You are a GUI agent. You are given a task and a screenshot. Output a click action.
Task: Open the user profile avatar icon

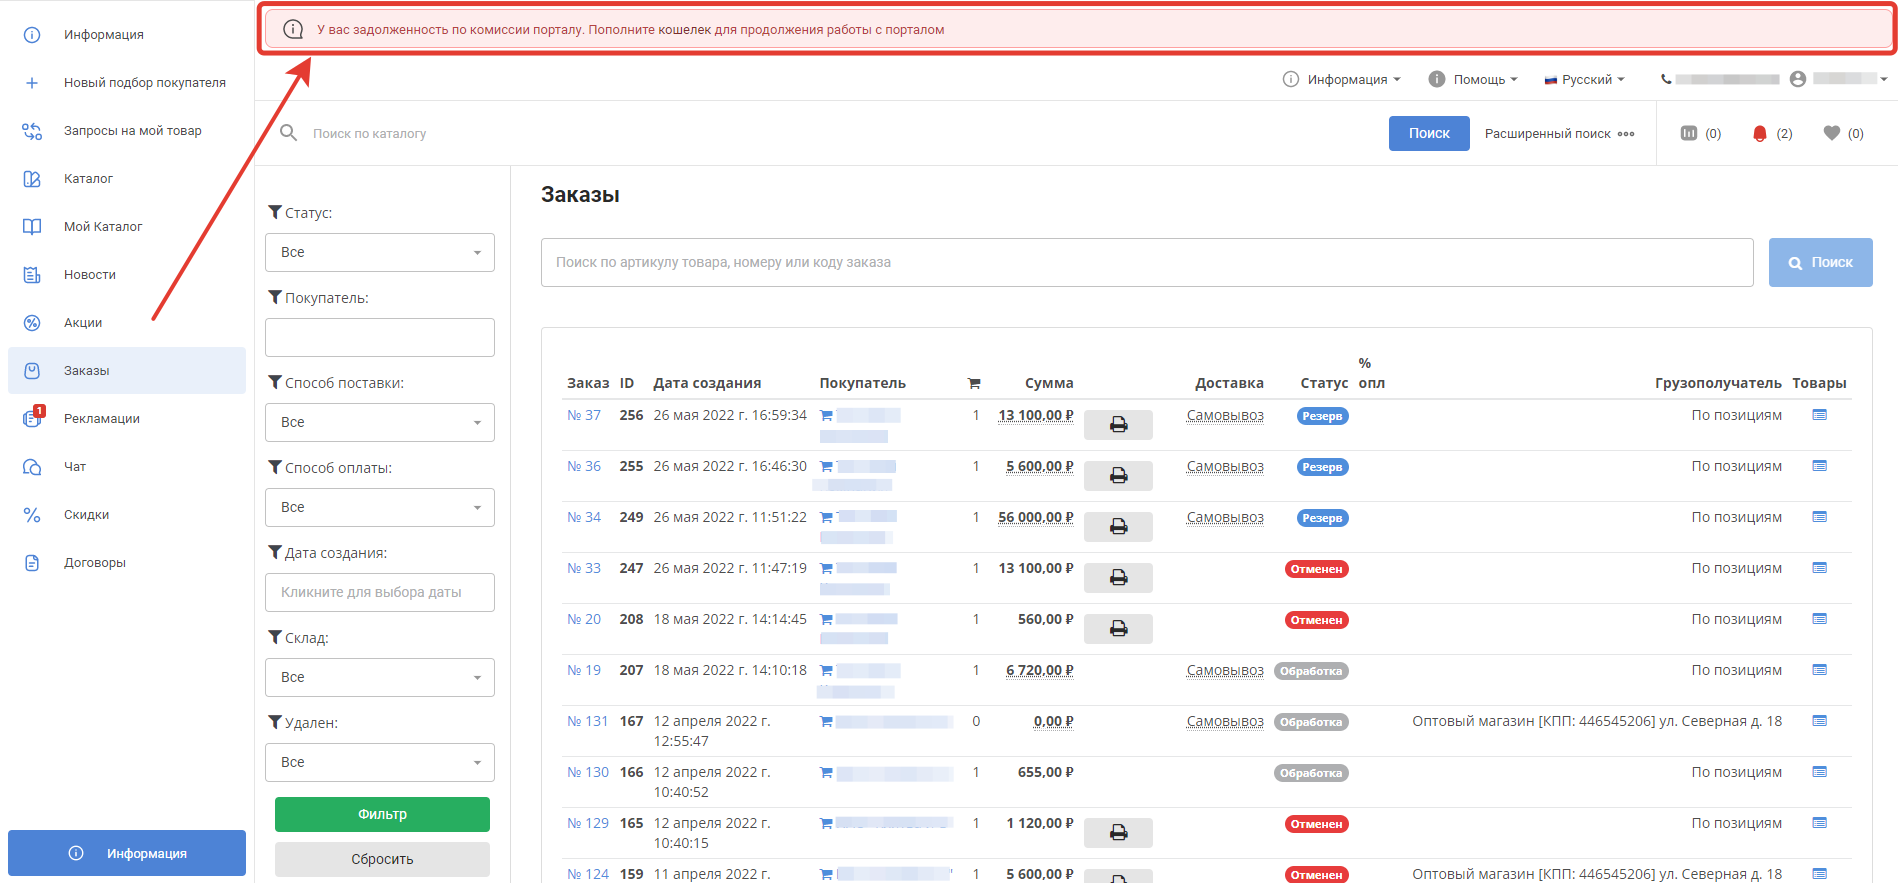pos(1798,79)
